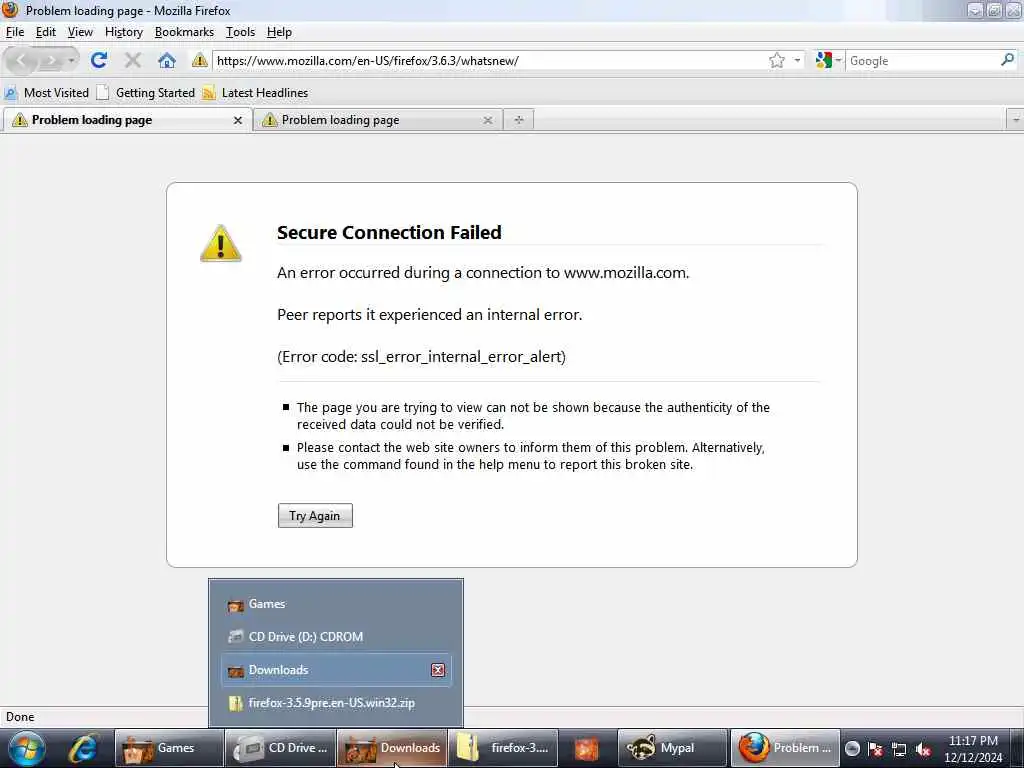
Task: Close Downloads window using red X
Action: (438, 670)
